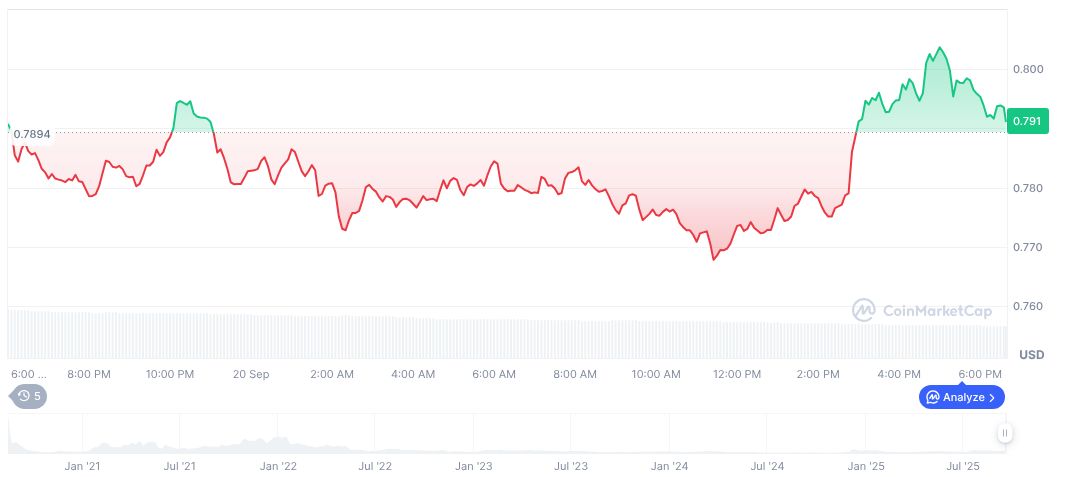This screenshot has width=1072, height=477.
Task: Click the green 0.791 current price tag
Action: [1027, 121]
